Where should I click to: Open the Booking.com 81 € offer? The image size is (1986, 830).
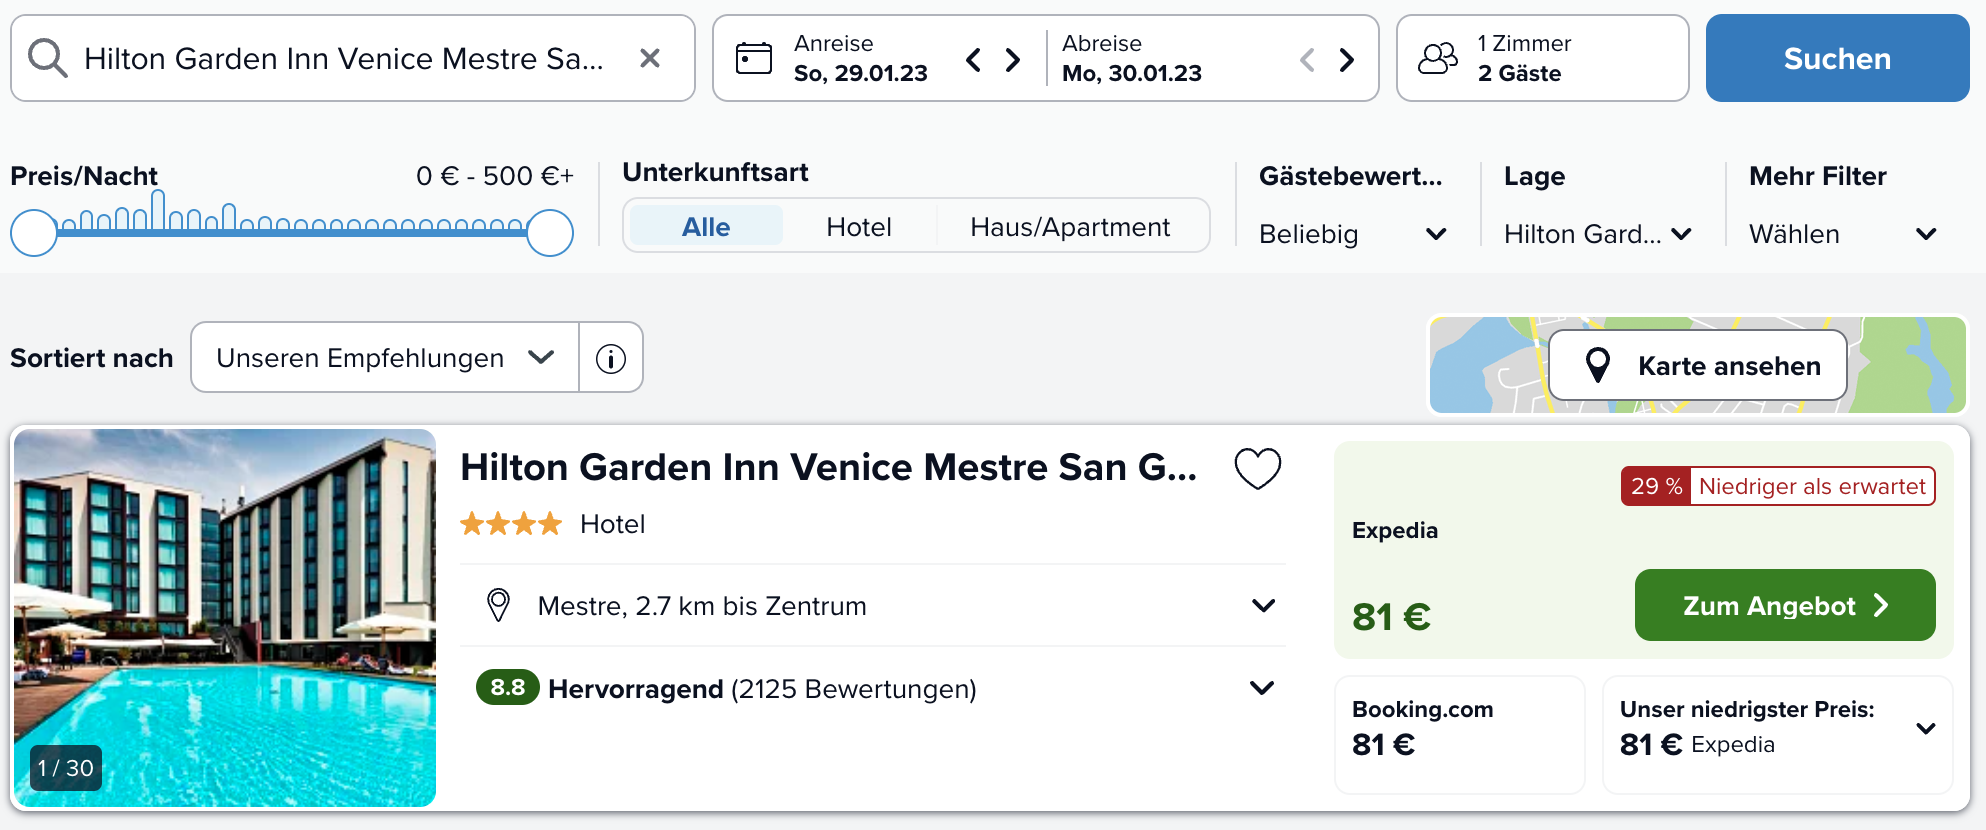click(x=1460, y=735)
